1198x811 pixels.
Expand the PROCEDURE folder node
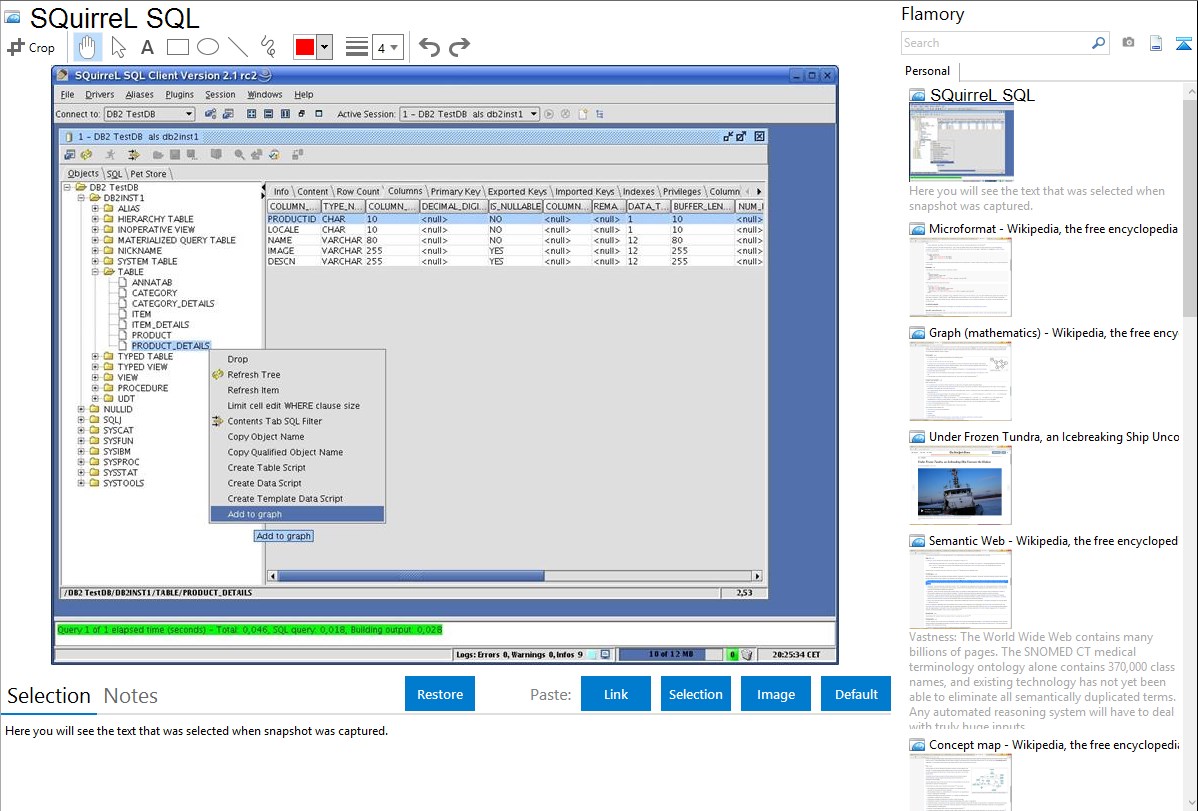(x=96, y=388)
